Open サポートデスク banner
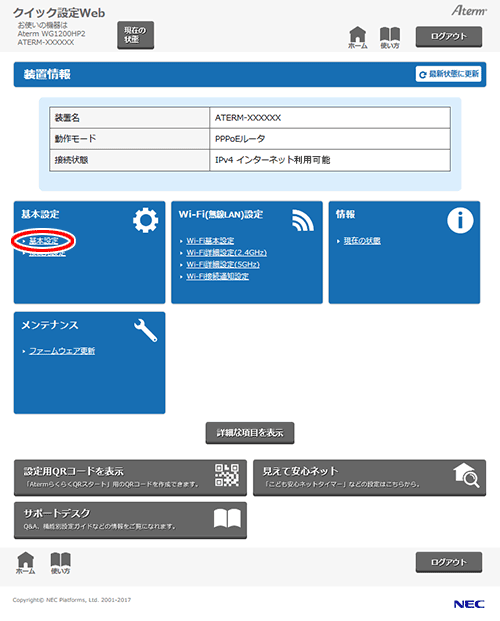Viewport: 500px width, 621px height. click(130, 520)
